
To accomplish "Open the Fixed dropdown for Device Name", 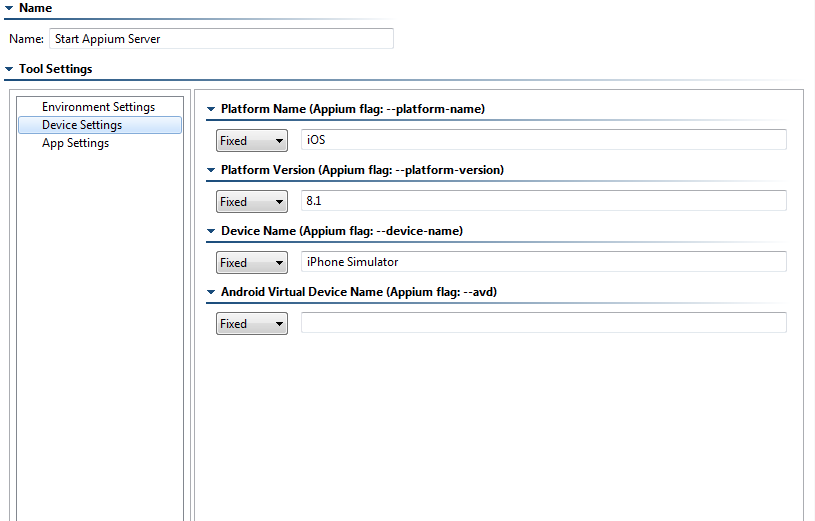I will coord(252,262).
